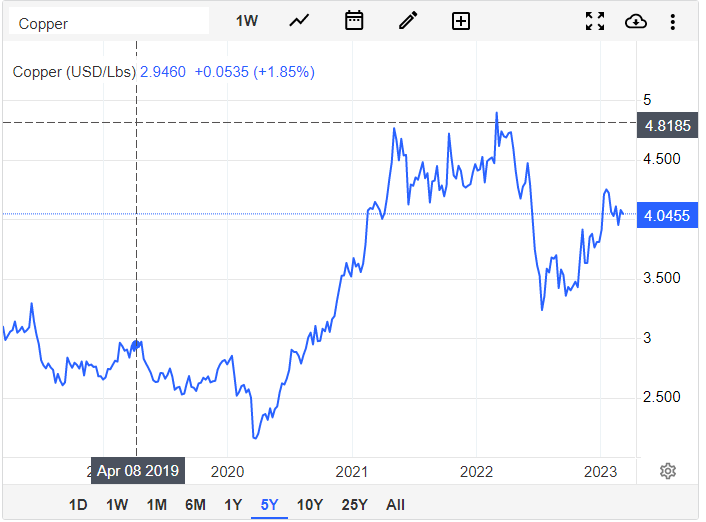Select the 1Y time range
This screenshot has height=522, width=706.
coord(233,504)
